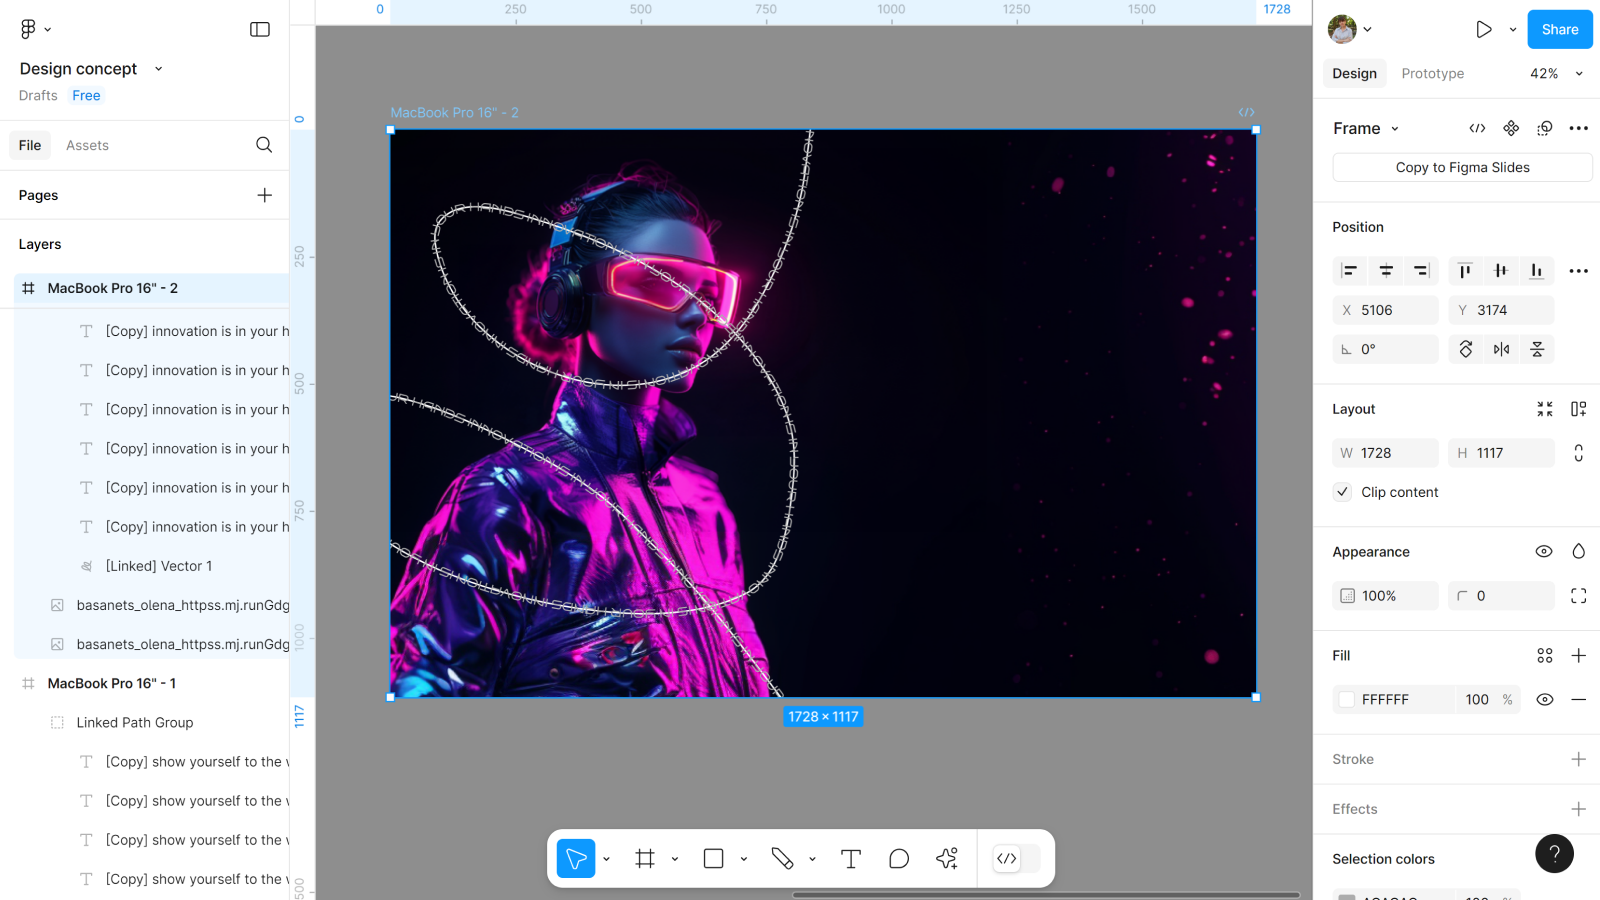Viewport: 1600px width, 900px height.
Task: Click the Share button
Action: [1559, 29]
